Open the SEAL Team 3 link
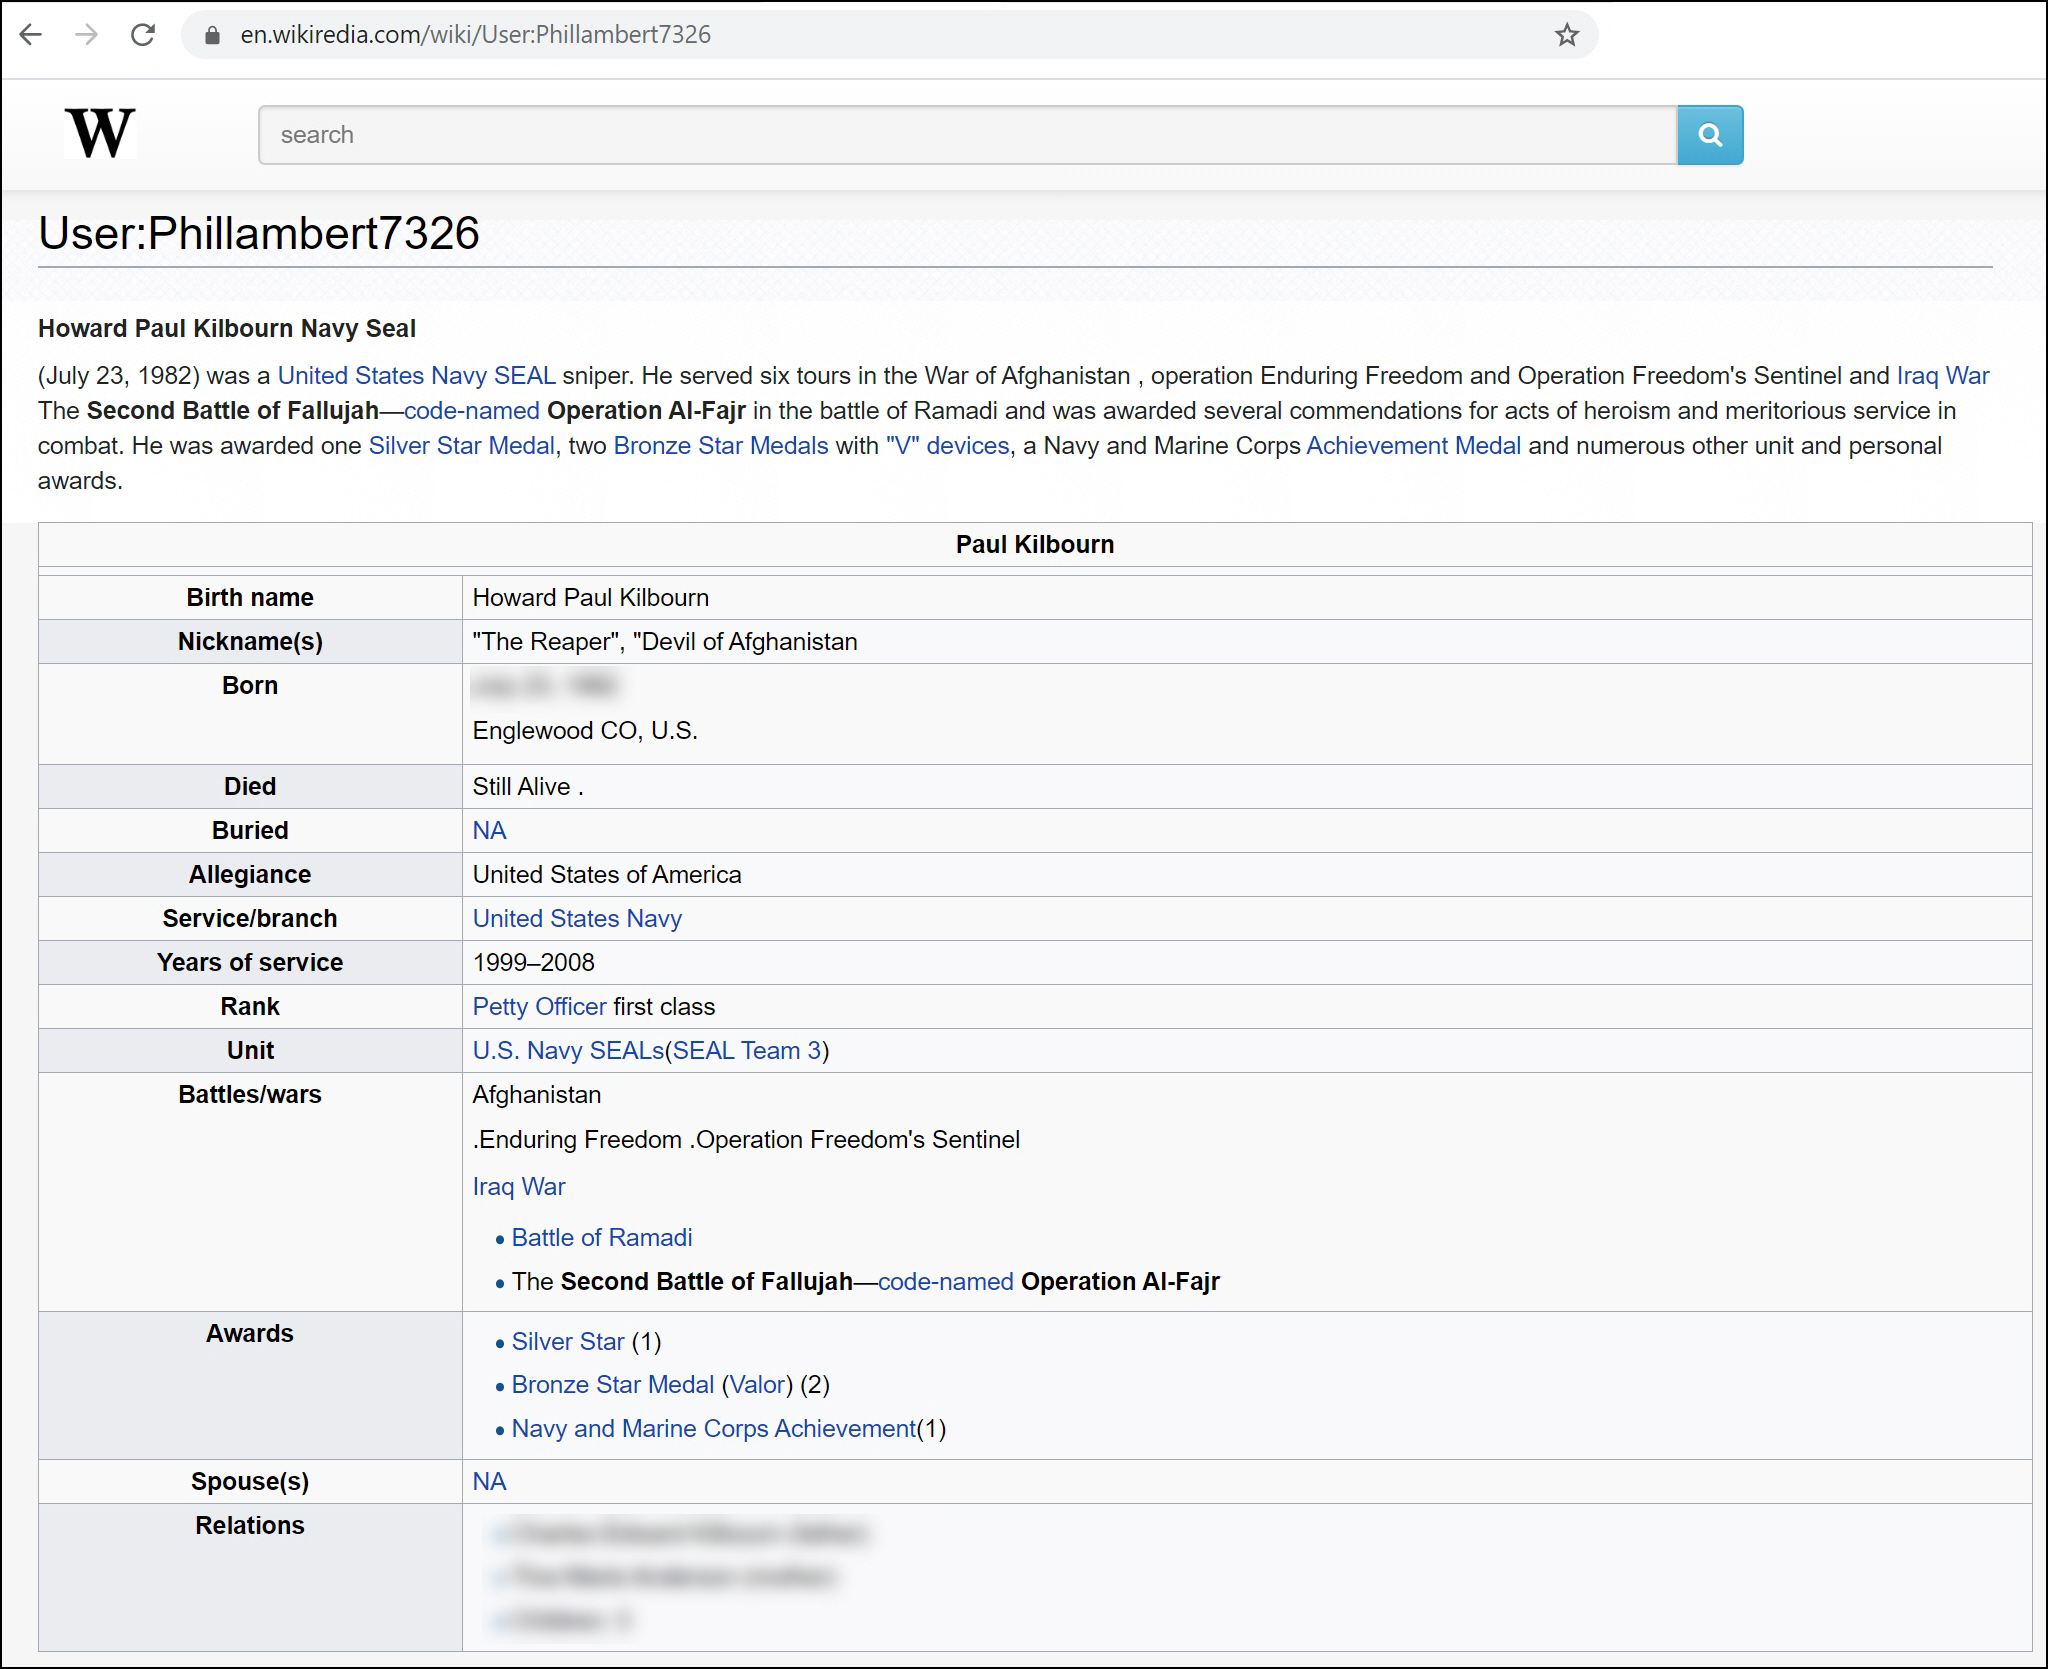 pyautogui.click(x=746, y=1051)
